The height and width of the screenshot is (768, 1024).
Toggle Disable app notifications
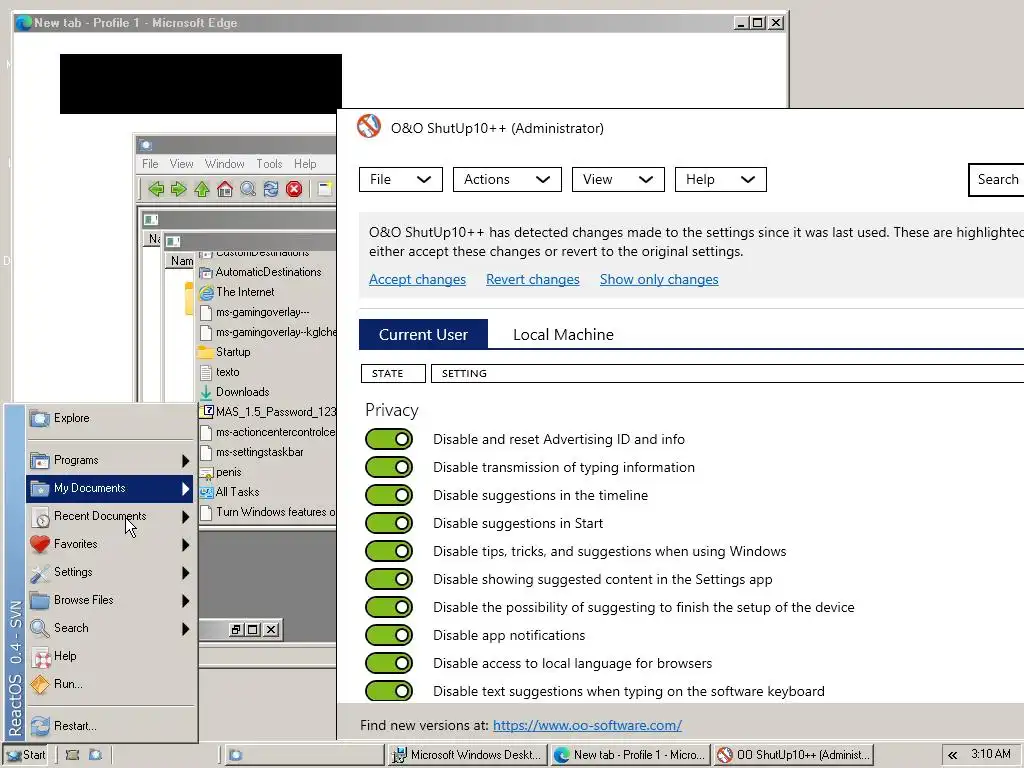point(389,635)
